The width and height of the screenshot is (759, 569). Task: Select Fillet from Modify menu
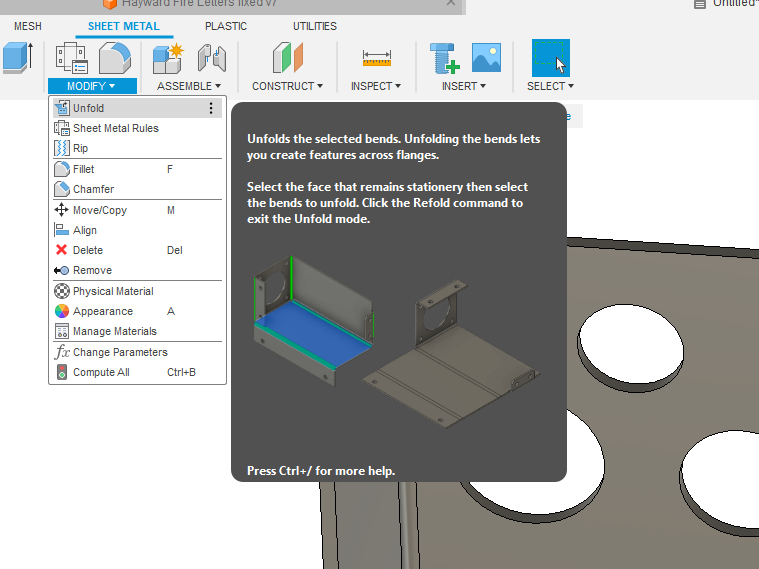point(137,169)
